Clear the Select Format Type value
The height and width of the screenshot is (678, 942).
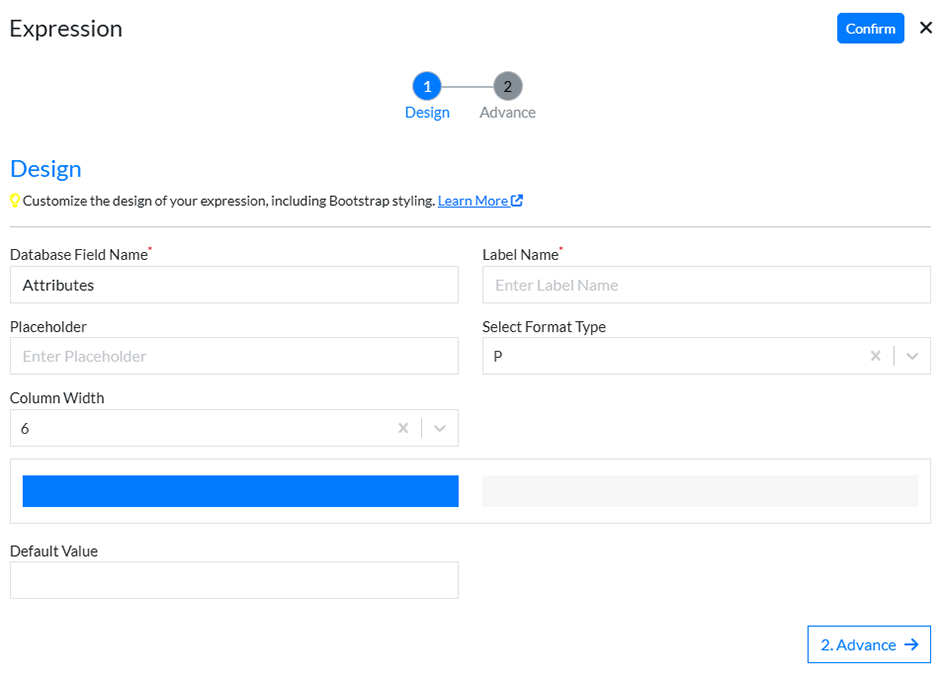point(875,356)
